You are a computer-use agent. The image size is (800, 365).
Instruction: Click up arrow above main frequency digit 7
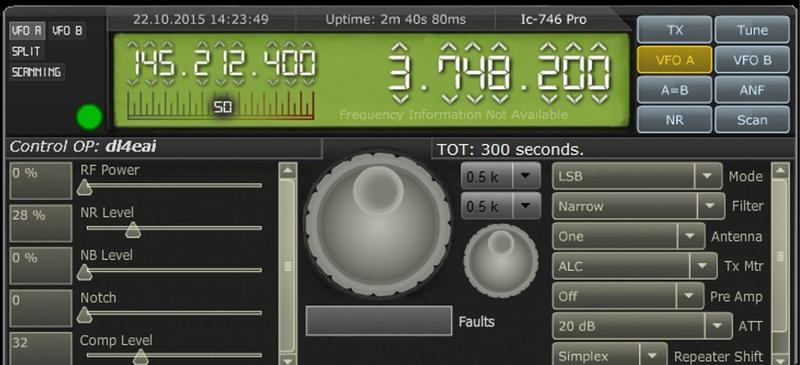(x=449, y=46)
